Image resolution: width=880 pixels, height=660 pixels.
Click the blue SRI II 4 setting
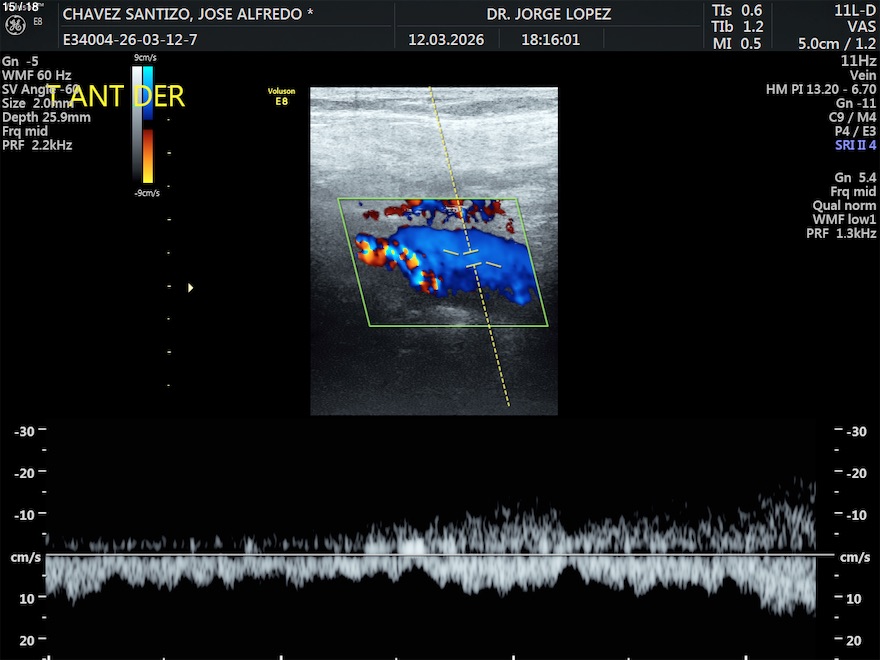pyautogui.click(x=855, y=145)
